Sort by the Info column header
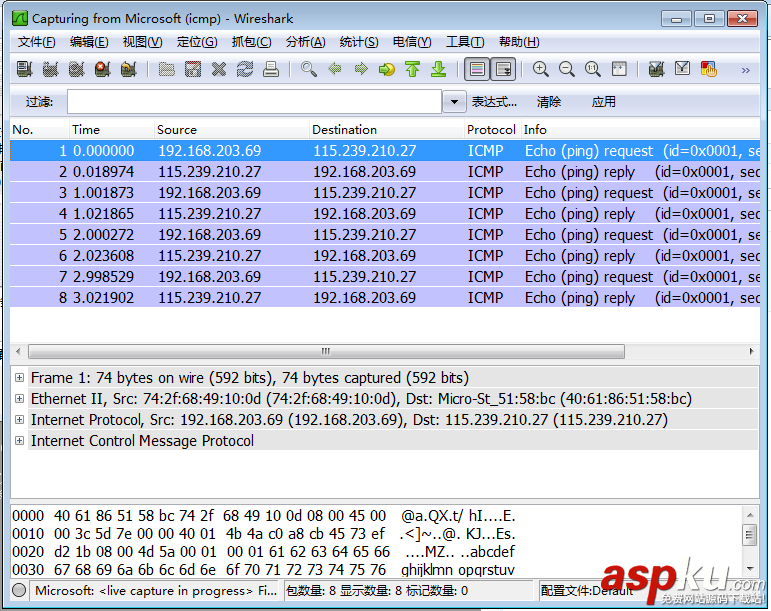The image size is (771, 611). coord(640,130)
